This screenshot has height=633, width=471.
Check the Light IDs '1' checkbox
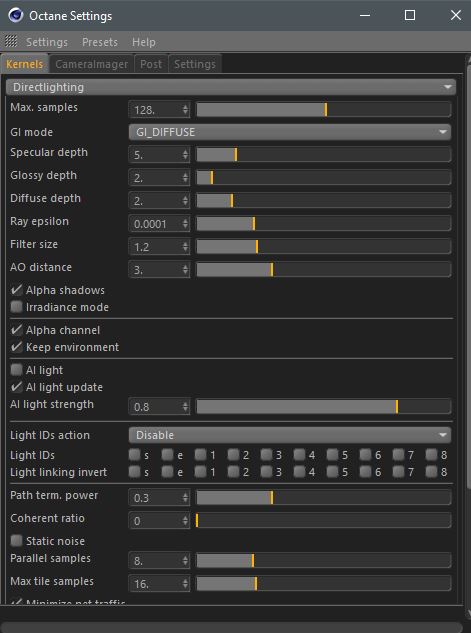(x=201, y=455)
